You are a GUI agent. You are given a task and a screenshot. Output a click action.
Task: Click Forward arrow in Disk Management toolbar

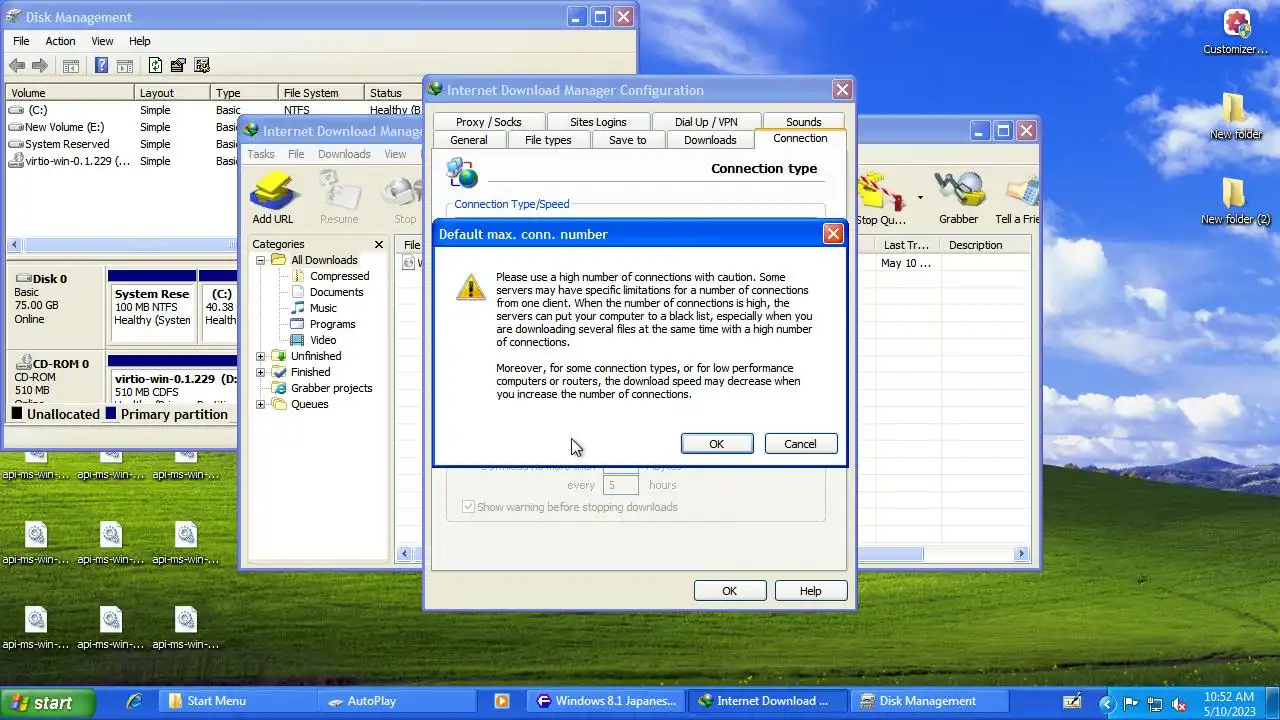click(40, 66)
